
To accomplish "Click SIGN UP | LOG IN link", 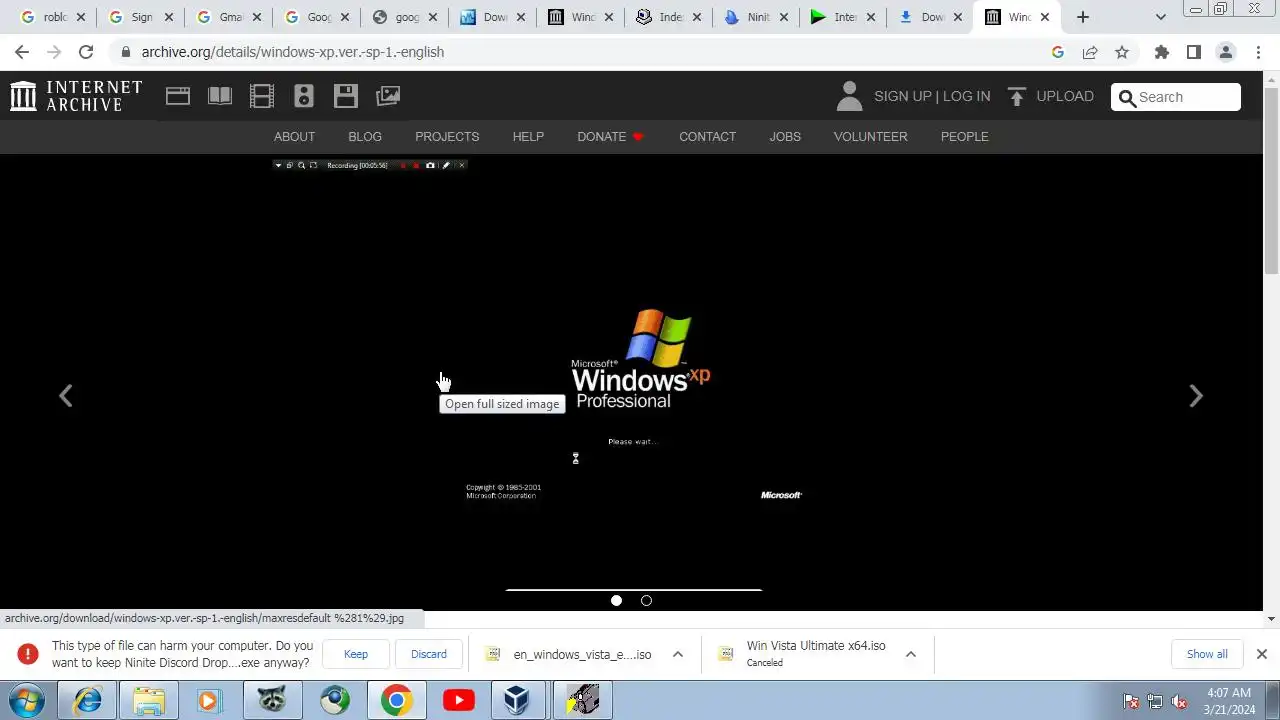I will click(932, 96).
